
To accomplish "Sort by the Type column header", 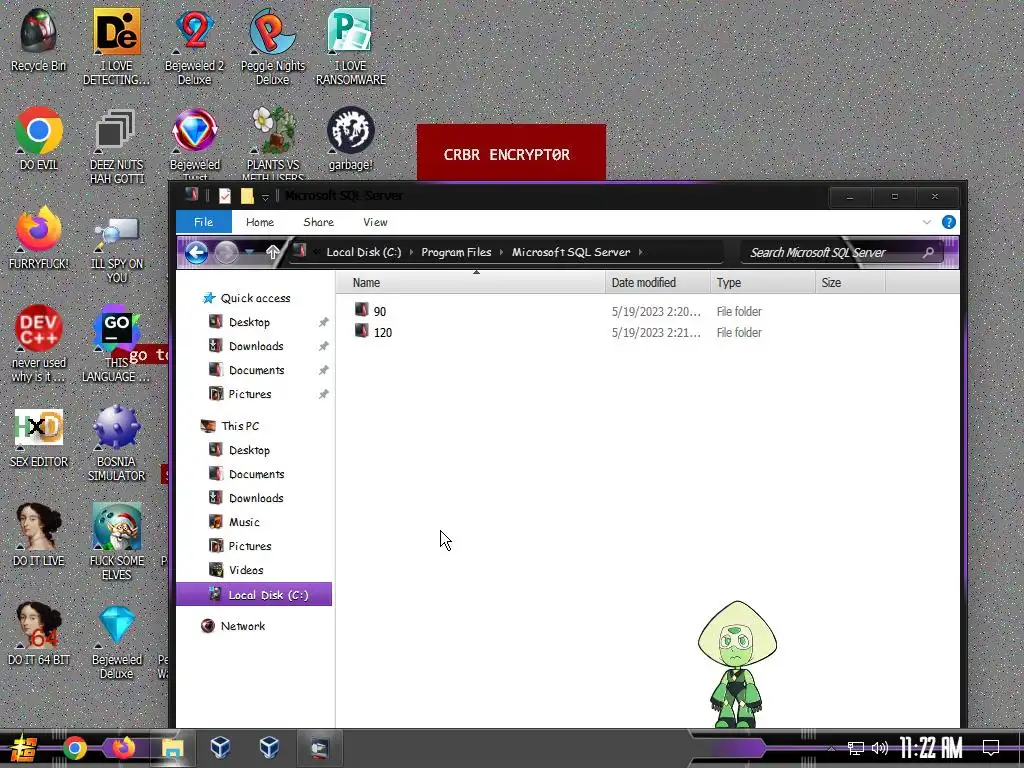I will point(763,283).
